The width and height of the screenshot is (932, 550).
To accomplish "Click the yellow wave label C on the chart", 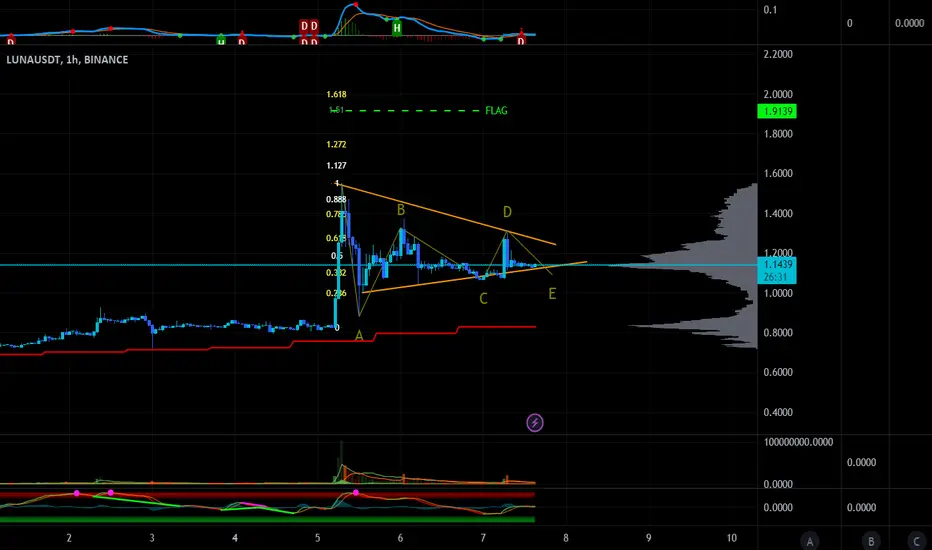I will [483, 299].
